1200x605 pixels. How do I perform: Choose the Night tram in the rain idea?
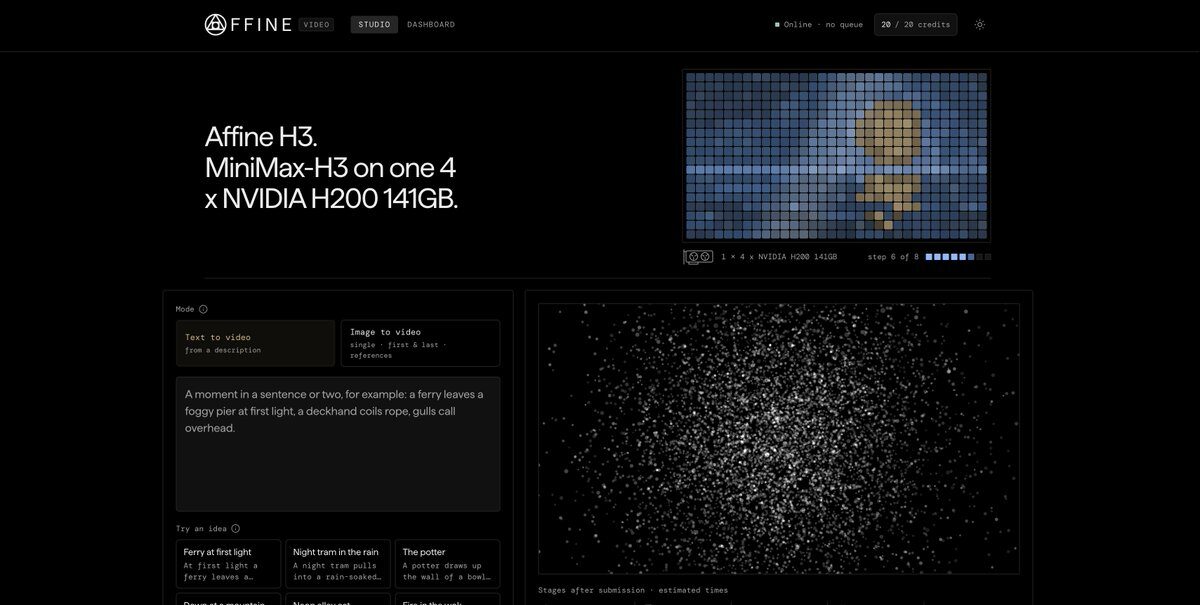pos(338,564)
